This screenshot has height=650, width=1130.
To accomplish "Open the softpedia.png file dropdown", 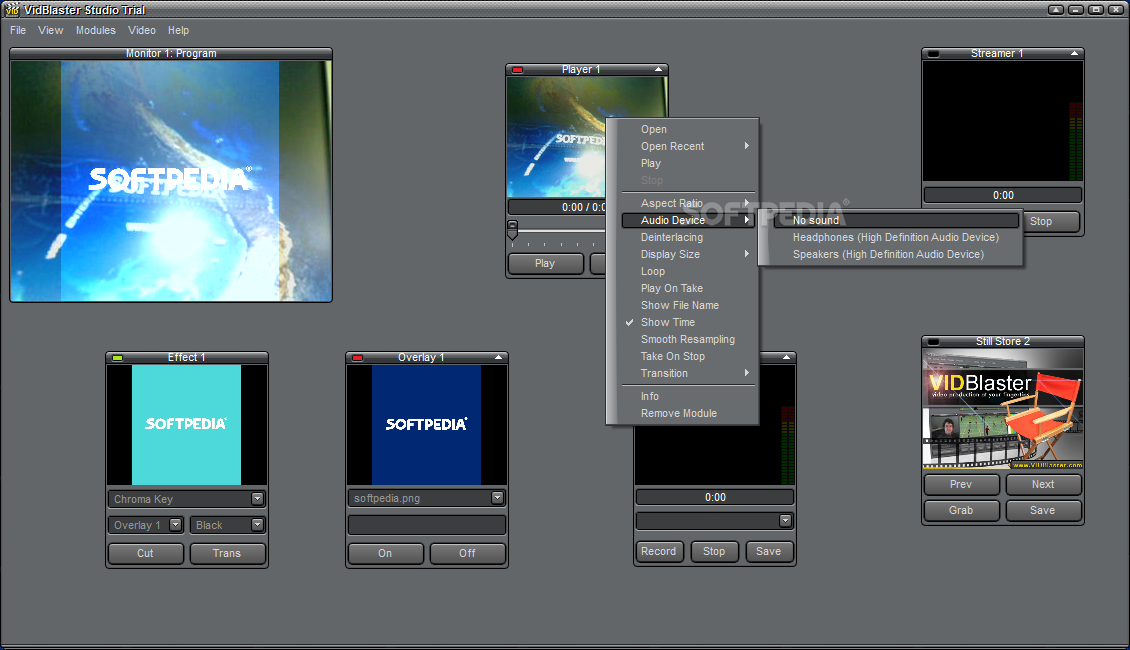I will 497,498.
